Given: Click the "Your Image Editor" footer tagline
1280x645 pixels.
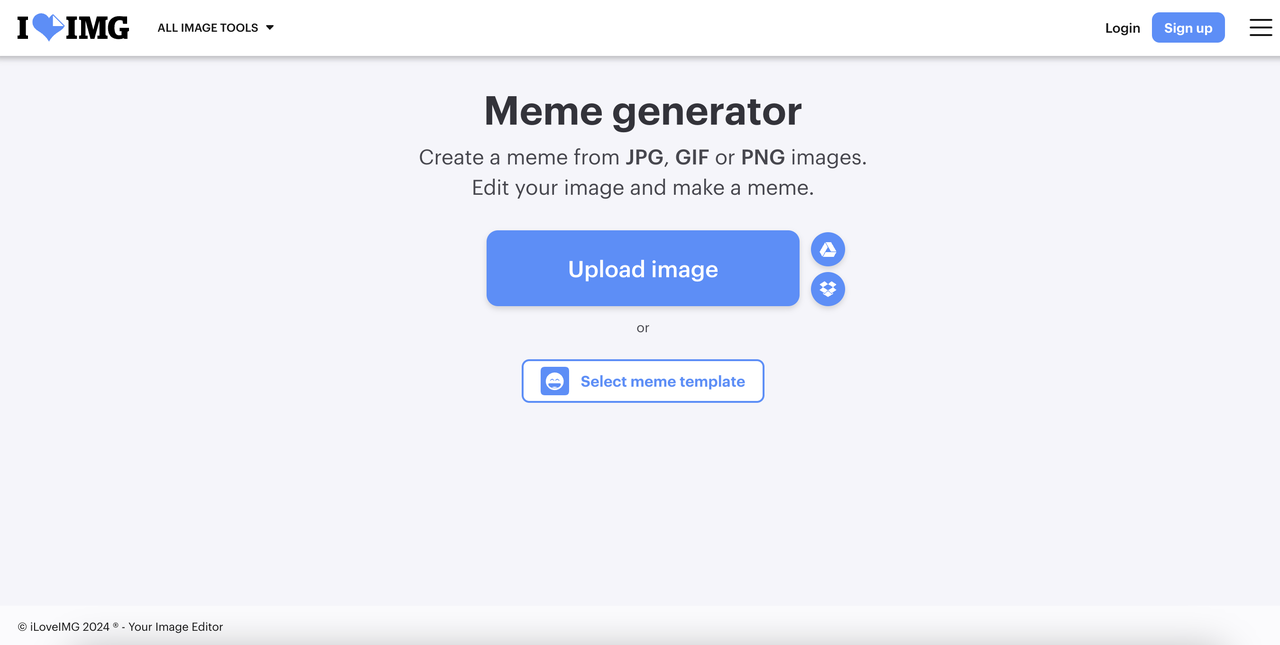Looking at the screenshot, I should (176, 627).
